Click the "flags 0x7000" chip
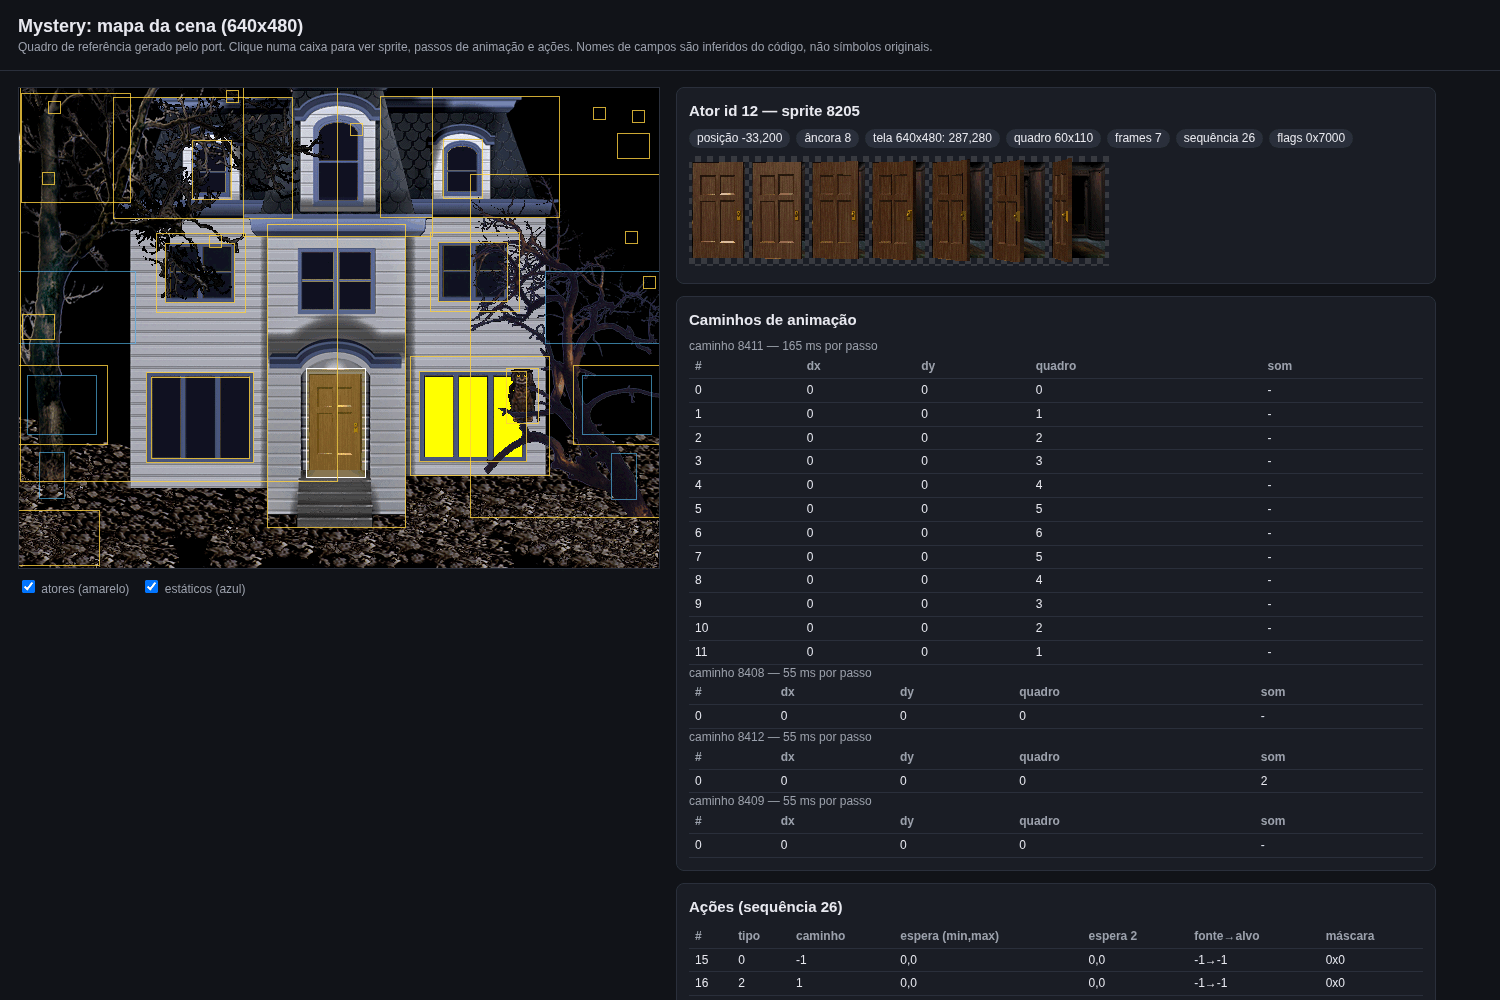1500x1000 pixels. (x=1311, y=138)
